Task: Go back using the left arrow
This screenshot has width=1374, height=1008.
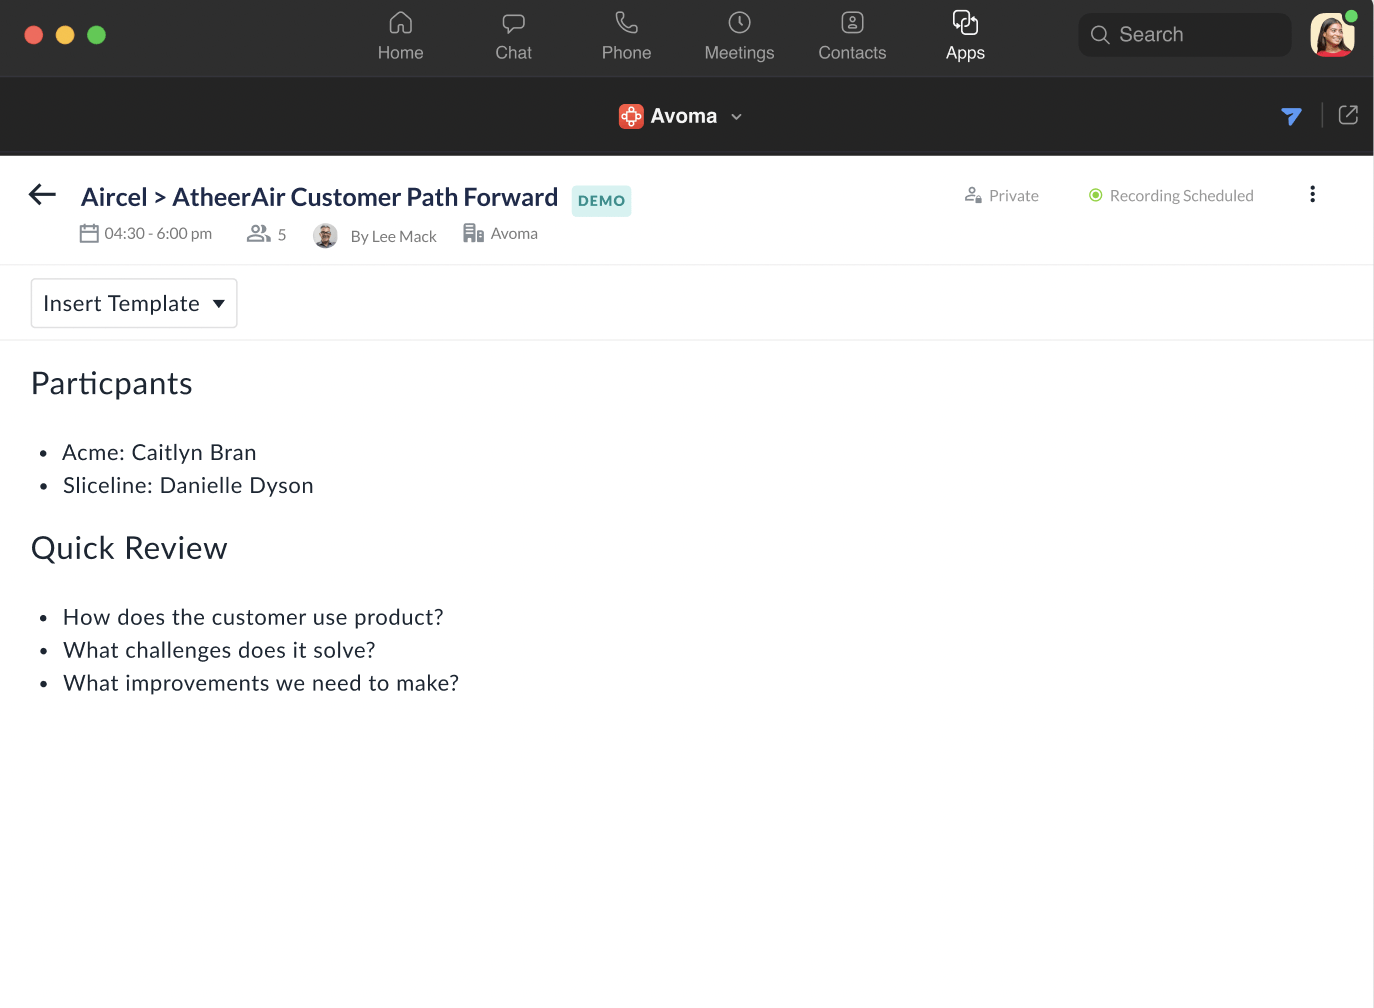Action: [x=42, y=194]
